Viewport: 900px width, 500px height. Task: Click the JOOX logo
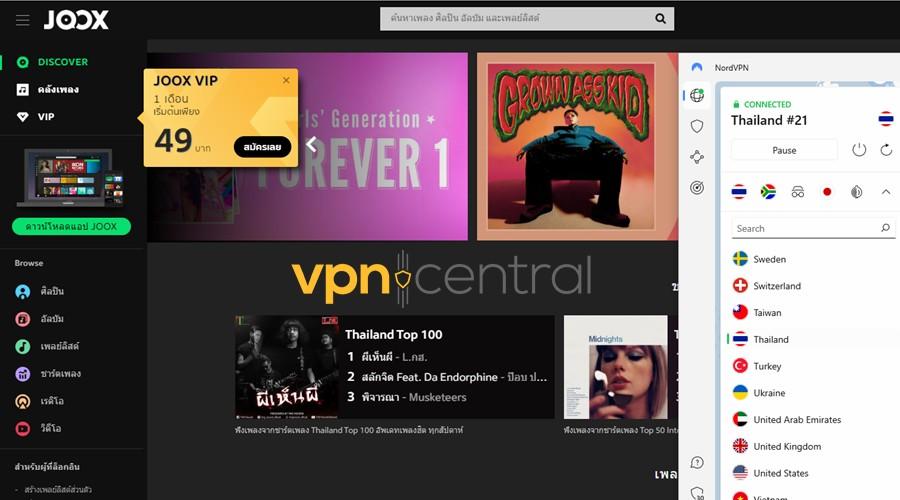click(x=76, y=20)
